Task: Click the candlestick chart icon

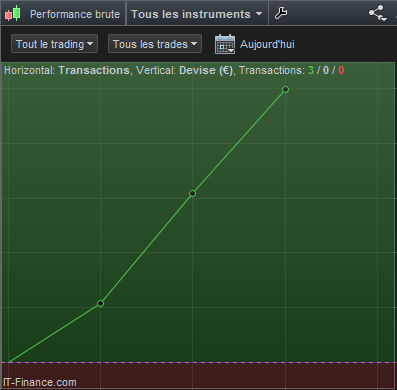Action: (x=13, y=14)
